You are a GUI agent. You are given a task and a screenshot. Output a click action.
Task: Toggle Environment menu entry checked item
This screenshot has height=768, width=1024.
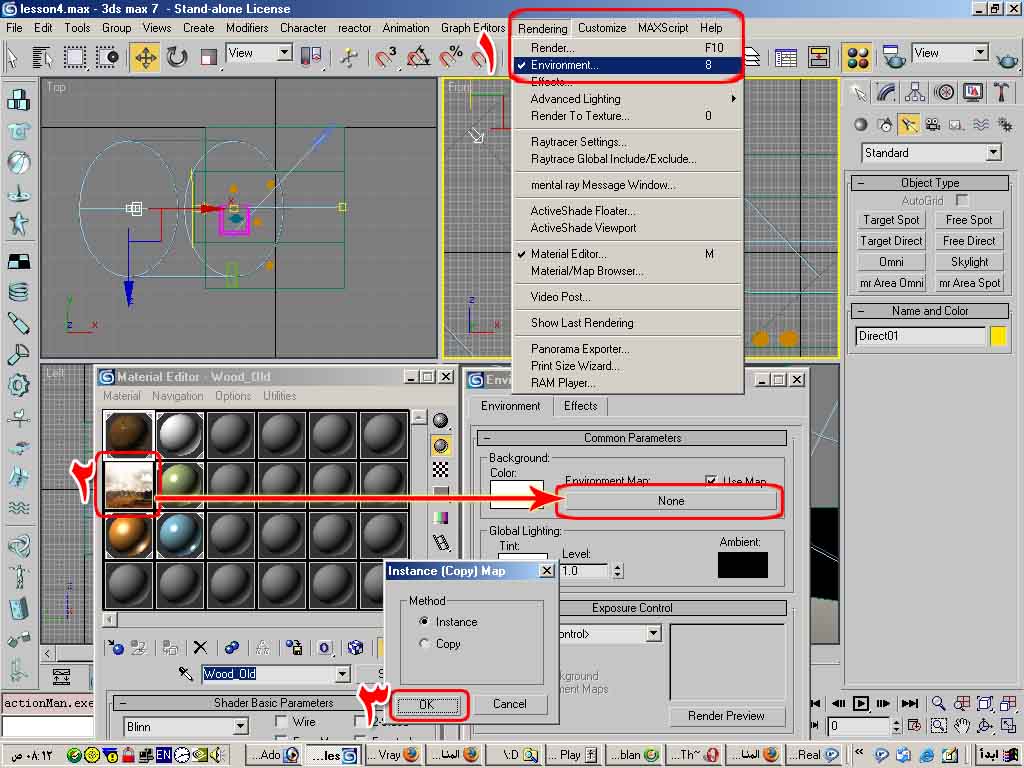click(x=626, y=65)
